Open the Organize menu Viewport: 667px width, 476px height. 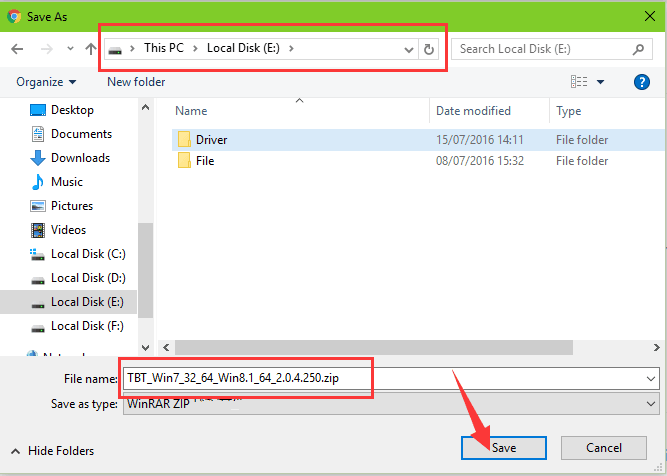click(46, 82)
